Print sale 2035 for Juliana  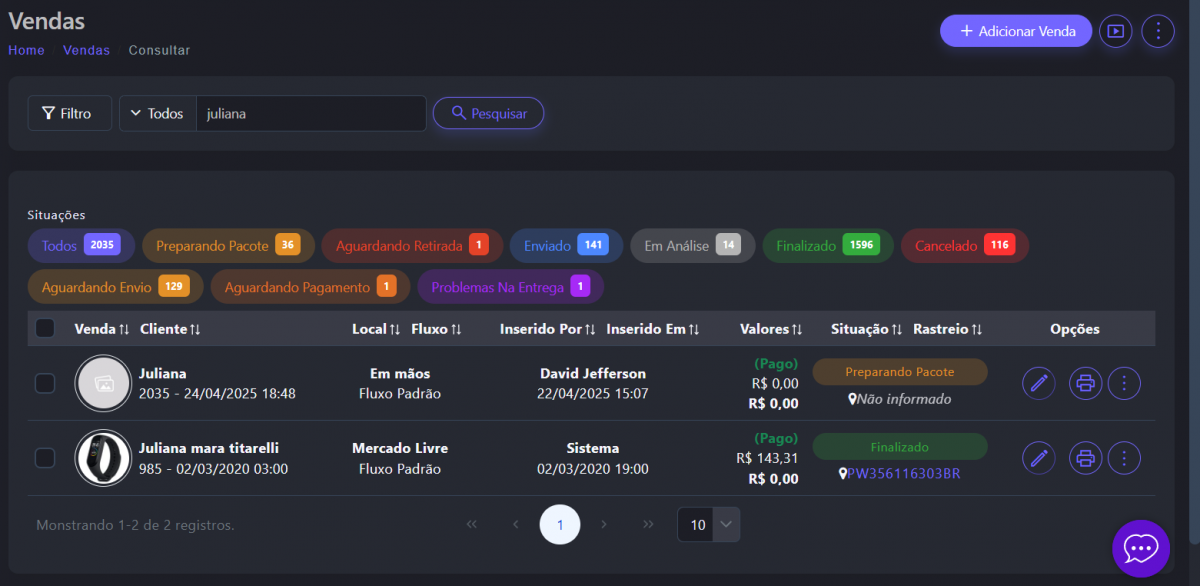click(x=1085, y=383)
